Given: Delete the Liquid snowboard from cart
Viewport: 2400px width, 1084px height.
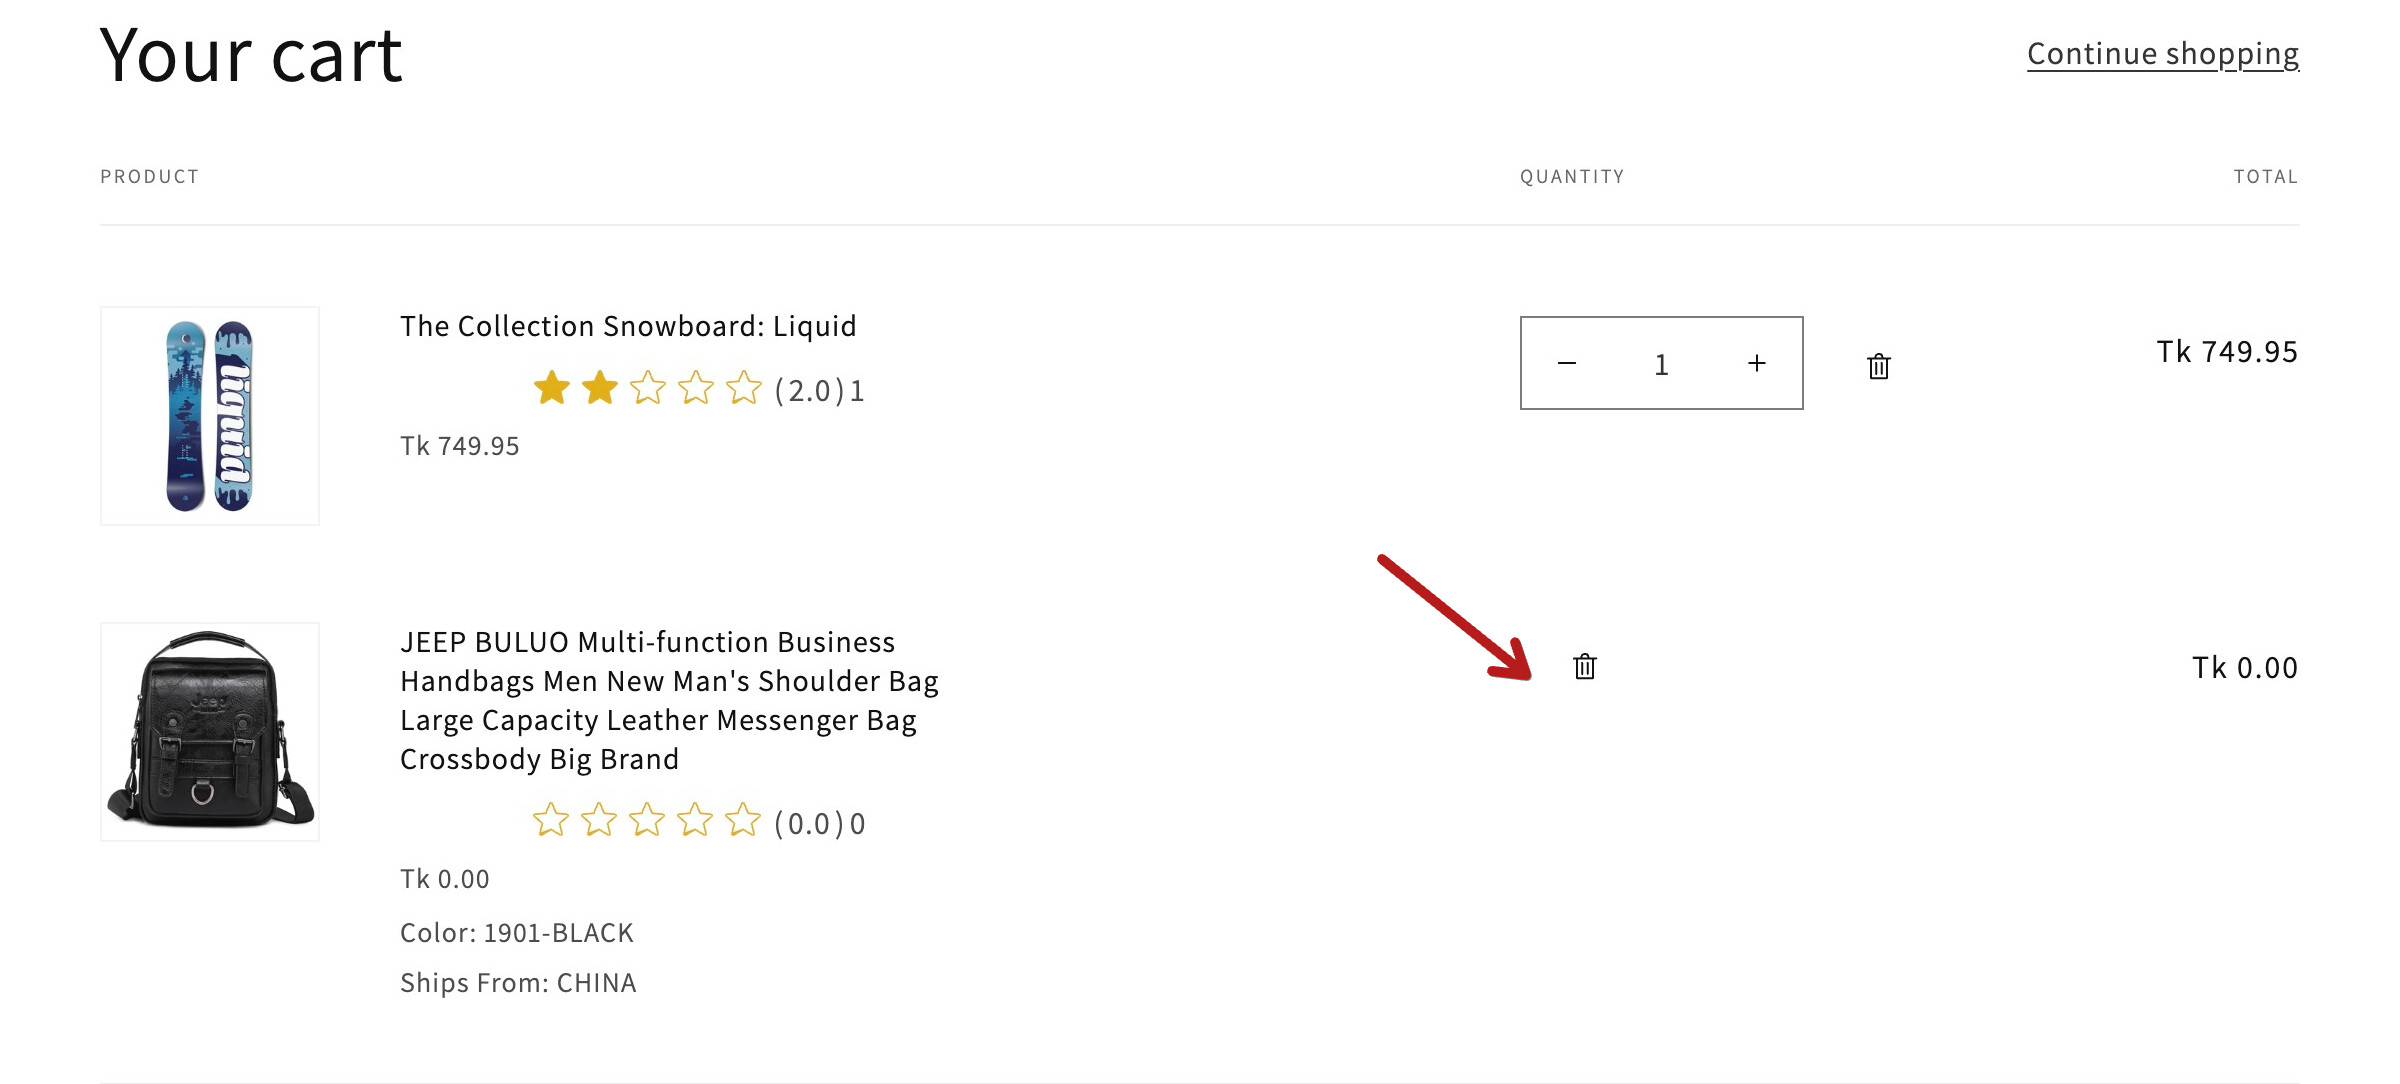Looking at the screenshot, I should pos(1878,366).
